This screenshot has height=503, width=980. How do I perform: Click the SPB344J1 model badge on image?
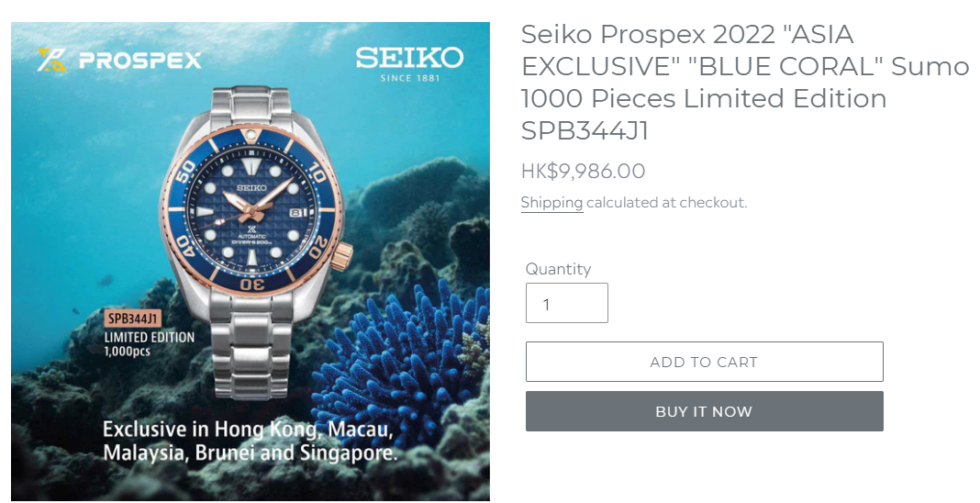[134, 319]
